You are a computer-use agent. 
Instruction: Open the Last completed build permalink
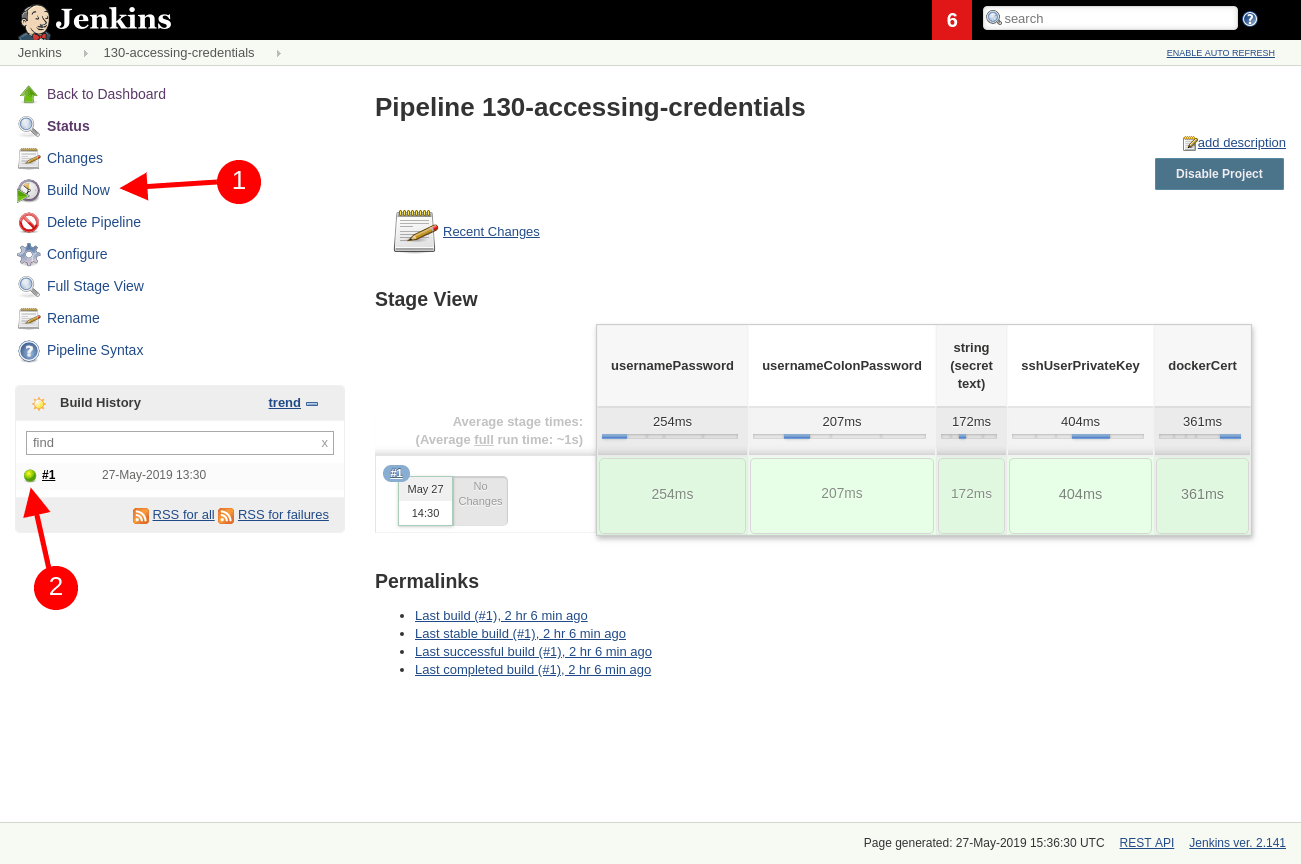pyautogui.click(x=533, y=670)
